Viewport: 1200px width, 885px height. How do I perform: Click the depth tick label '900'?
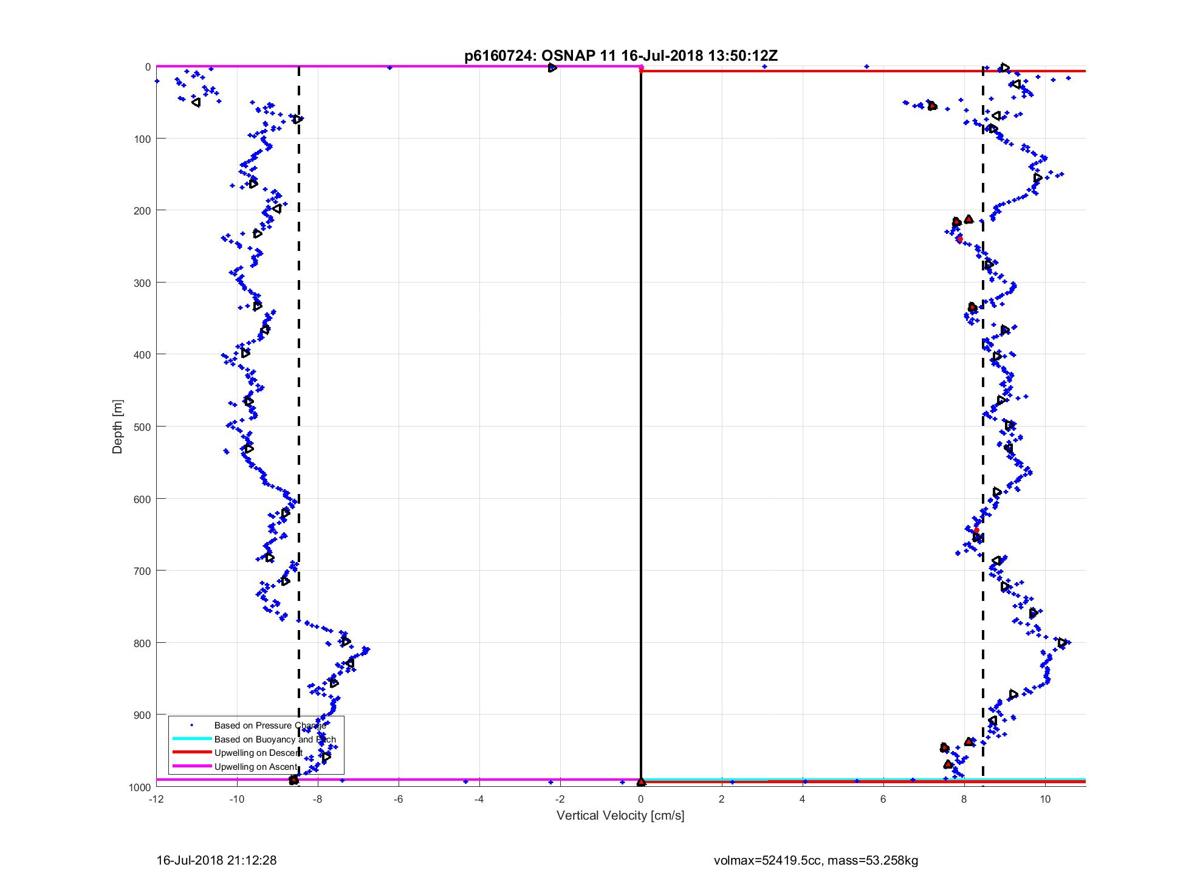point(142,715)
